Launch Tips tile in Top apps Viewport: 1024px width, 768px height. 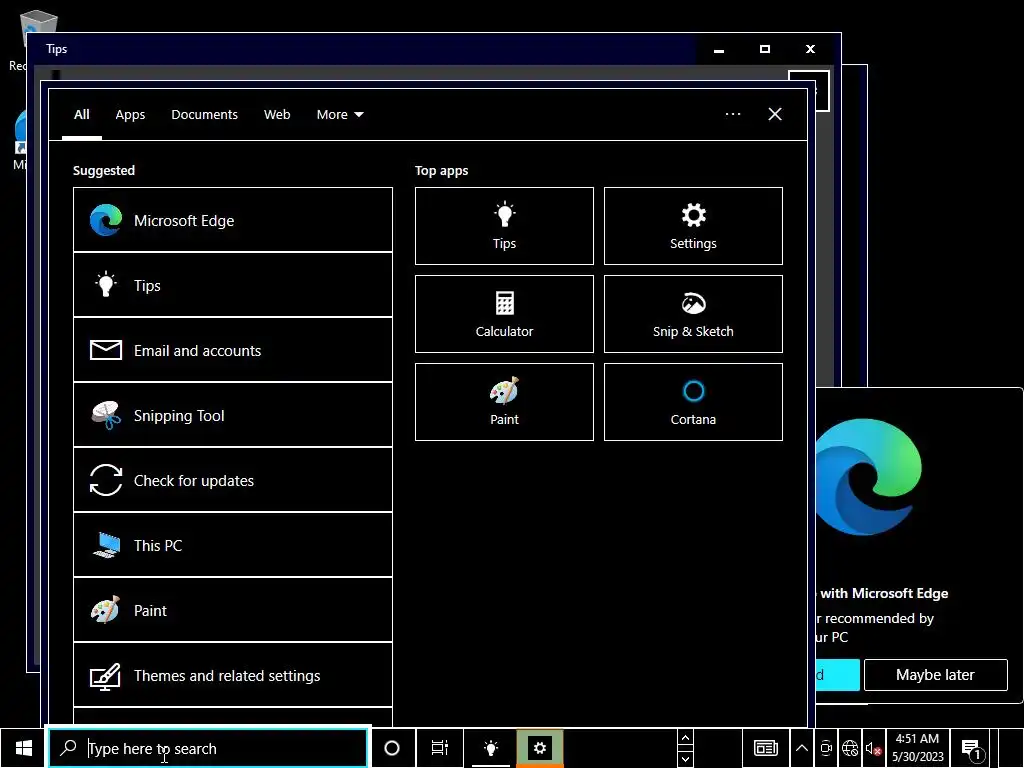(504, 226)
